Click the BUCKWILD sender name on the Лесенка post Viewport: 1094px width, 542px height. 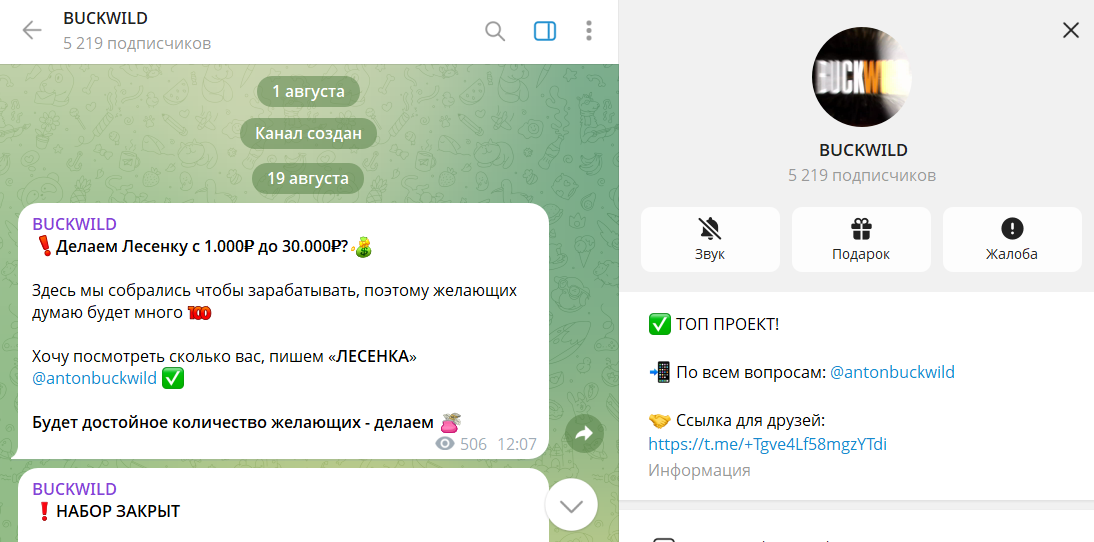pos(74,224)
